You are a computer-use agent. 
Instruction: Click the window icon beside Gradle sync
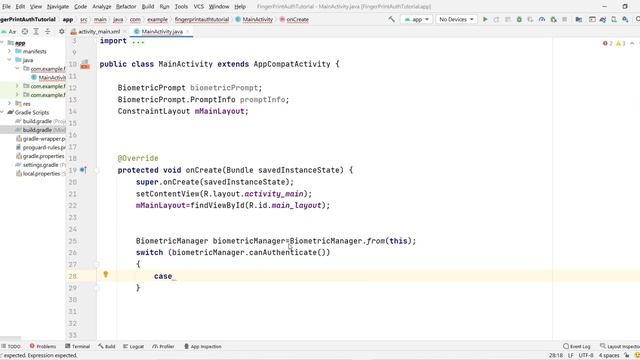[x=592, y=19]
